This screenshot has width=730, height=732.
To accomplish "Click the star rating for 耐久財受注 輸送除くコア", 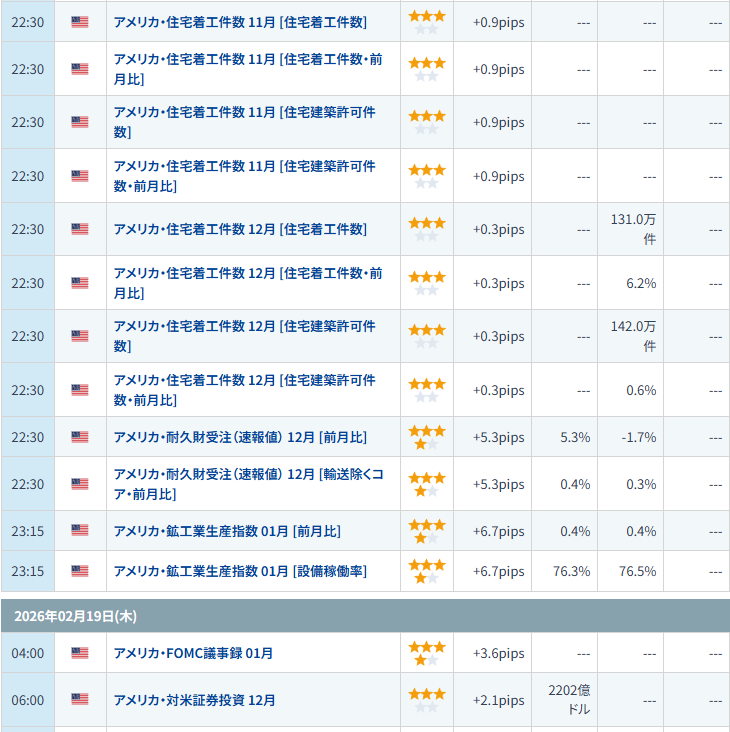I will 427,484.
